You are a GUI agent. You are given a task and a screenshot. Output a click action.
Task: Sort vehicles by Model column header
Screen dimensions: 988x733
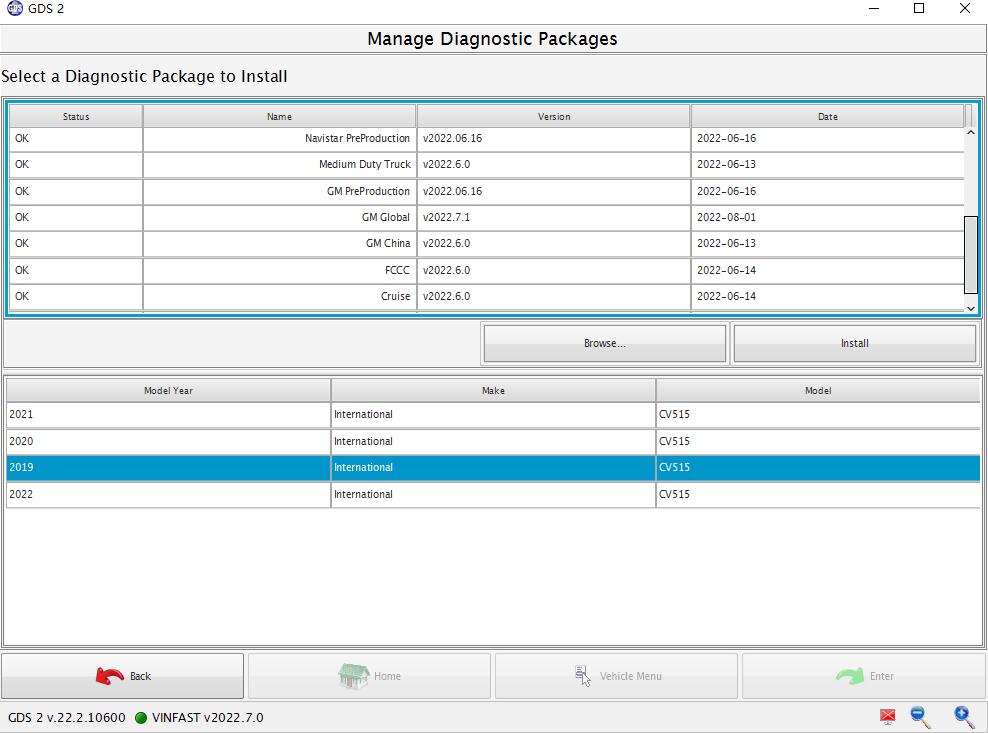tap(818, 391)
